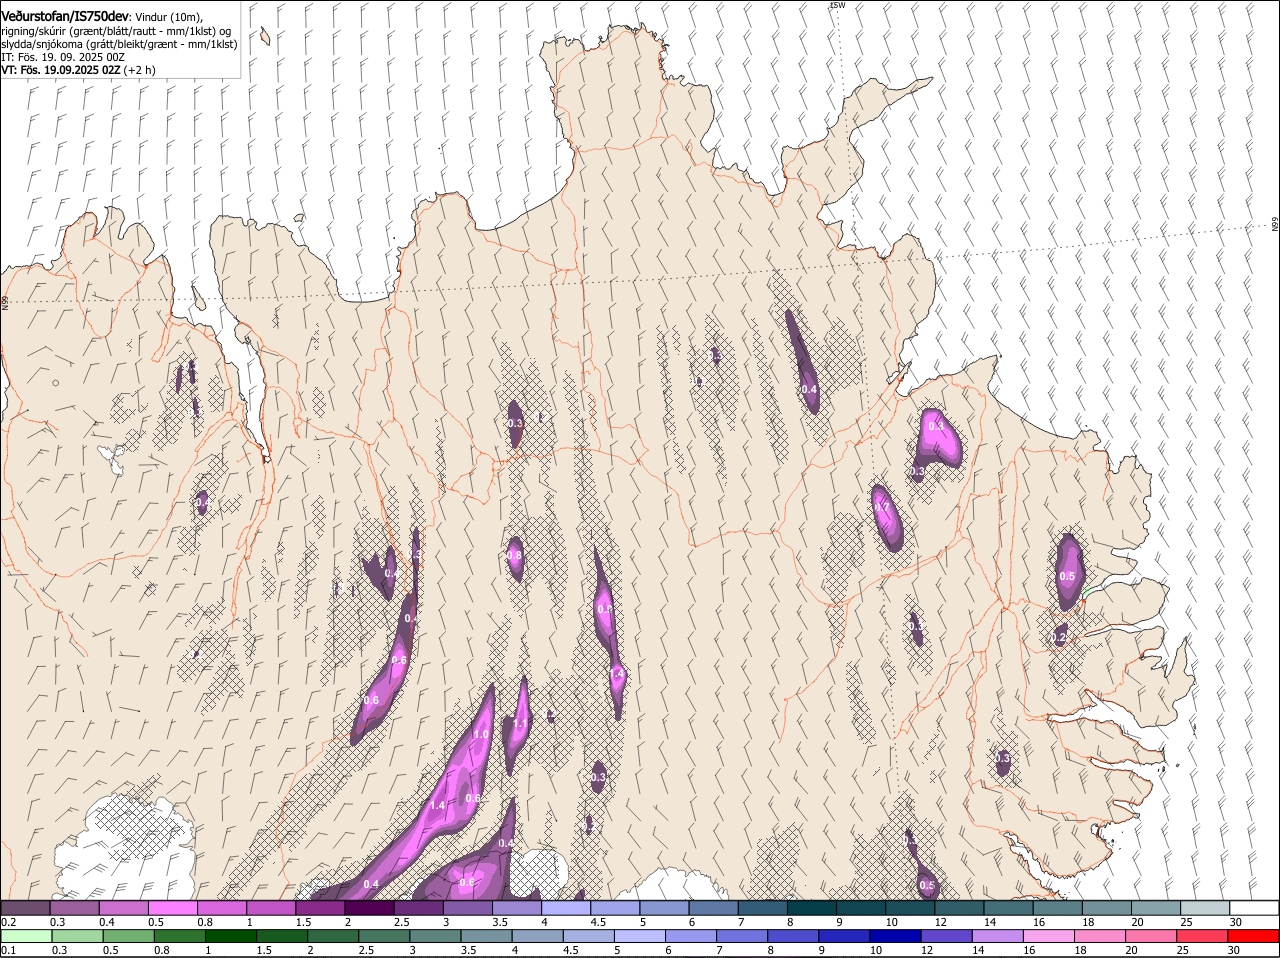The height and width of the screenshot is (958, 1280).
Task: Click the dark teal 8–9 swatch in upper legend
Action: tap(812, 907)
